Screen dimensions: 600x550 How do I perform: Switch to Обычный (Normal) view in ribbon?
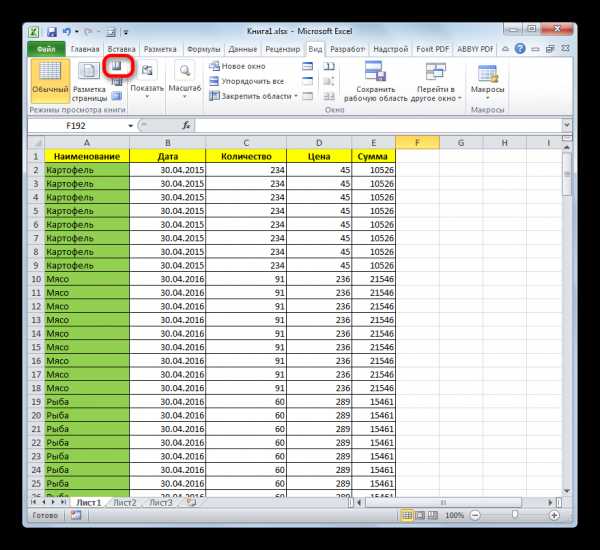tap(50, 81)
